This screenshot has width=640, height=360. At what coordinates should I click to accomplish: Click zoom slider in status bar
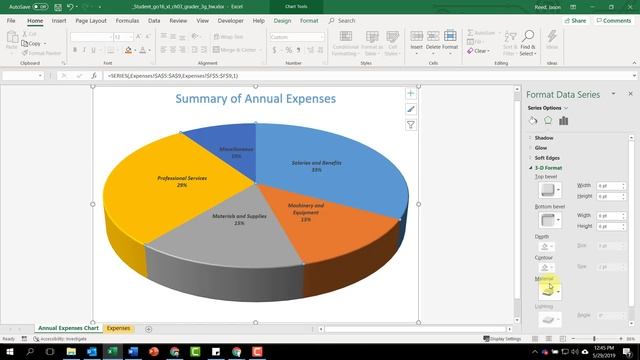coord(594,339)
